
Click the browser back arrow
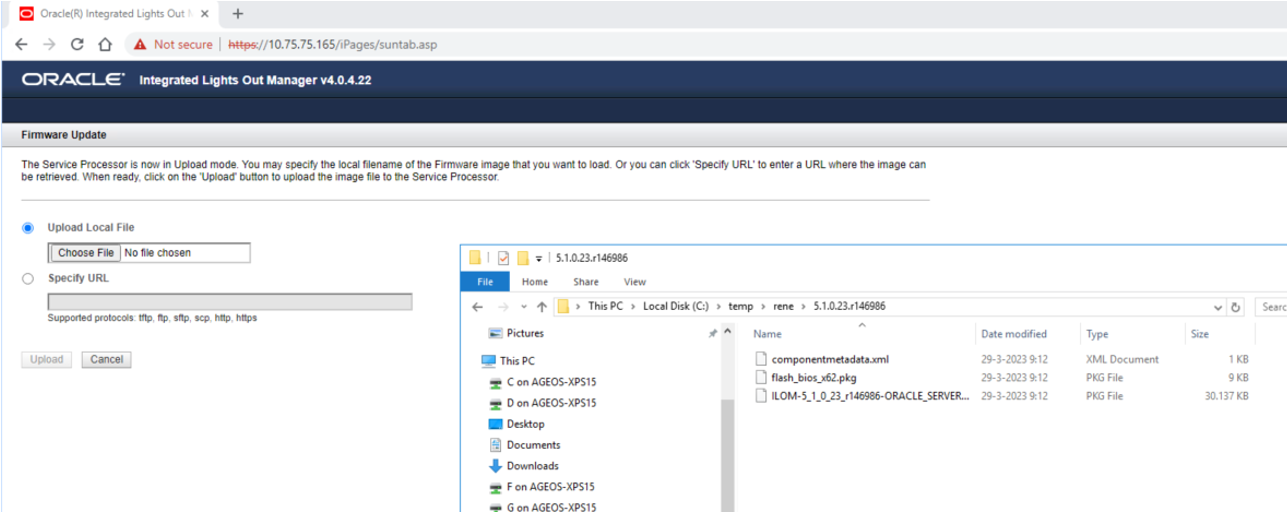tap(21, 44)
